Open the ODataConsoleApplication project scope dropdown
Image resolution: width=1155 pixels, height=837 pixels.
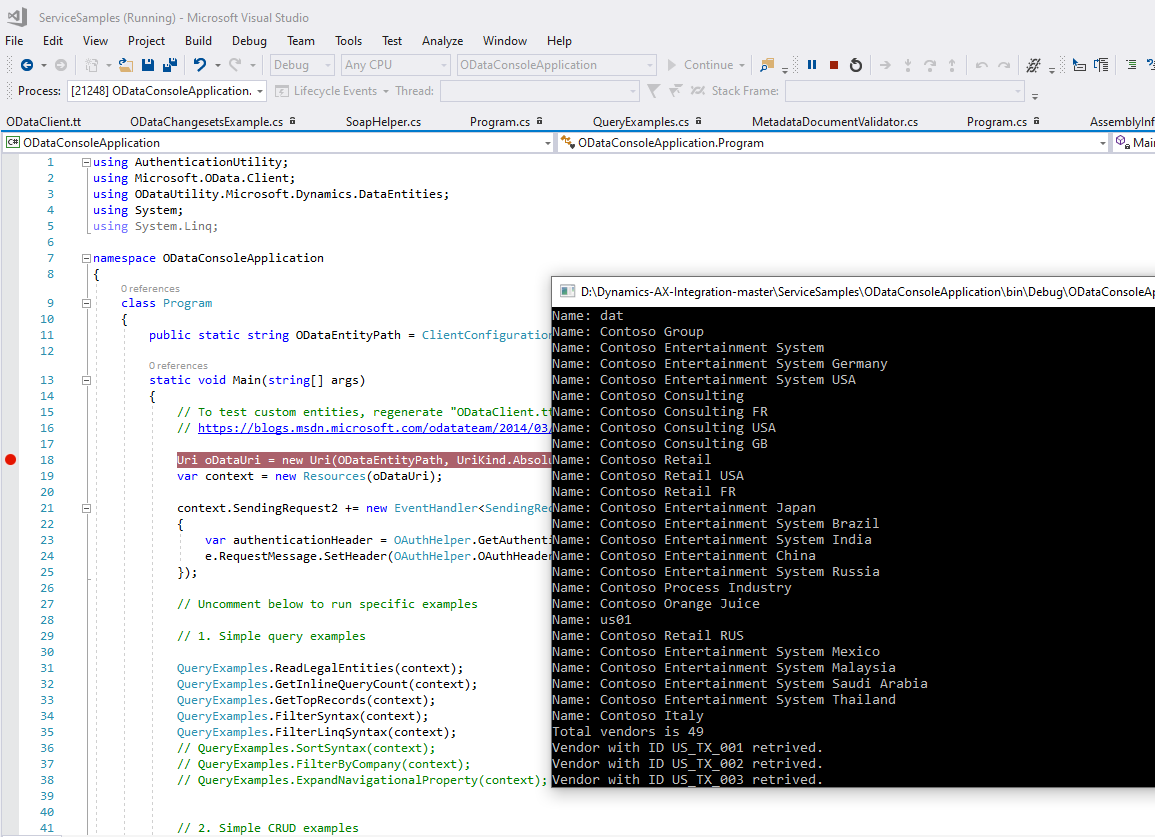(x=278, y=143)
